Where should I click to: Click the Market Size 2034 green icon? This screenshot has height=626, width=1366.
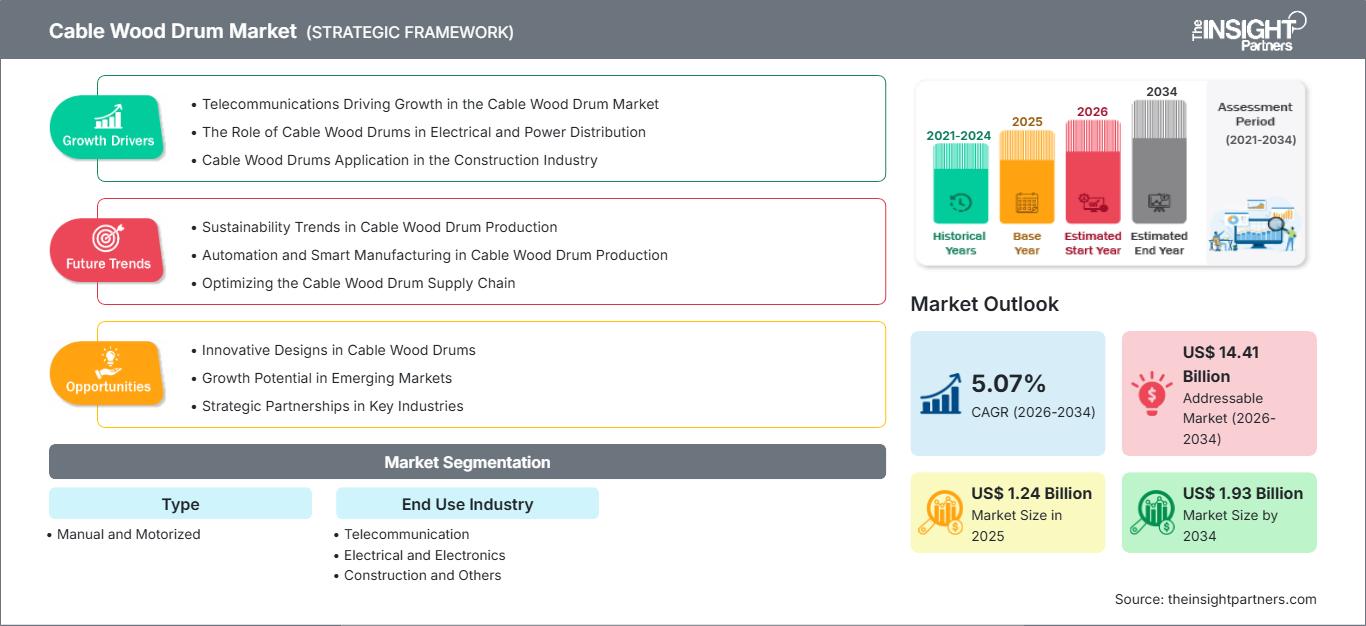coord(1152,512)
